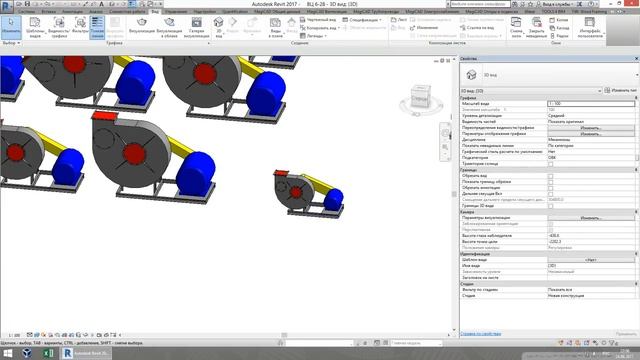Click the Drafting View (Чертежный вид) icon
Image resolution: width=640 pixels, height=360 pixels.
tap(302, 20)
